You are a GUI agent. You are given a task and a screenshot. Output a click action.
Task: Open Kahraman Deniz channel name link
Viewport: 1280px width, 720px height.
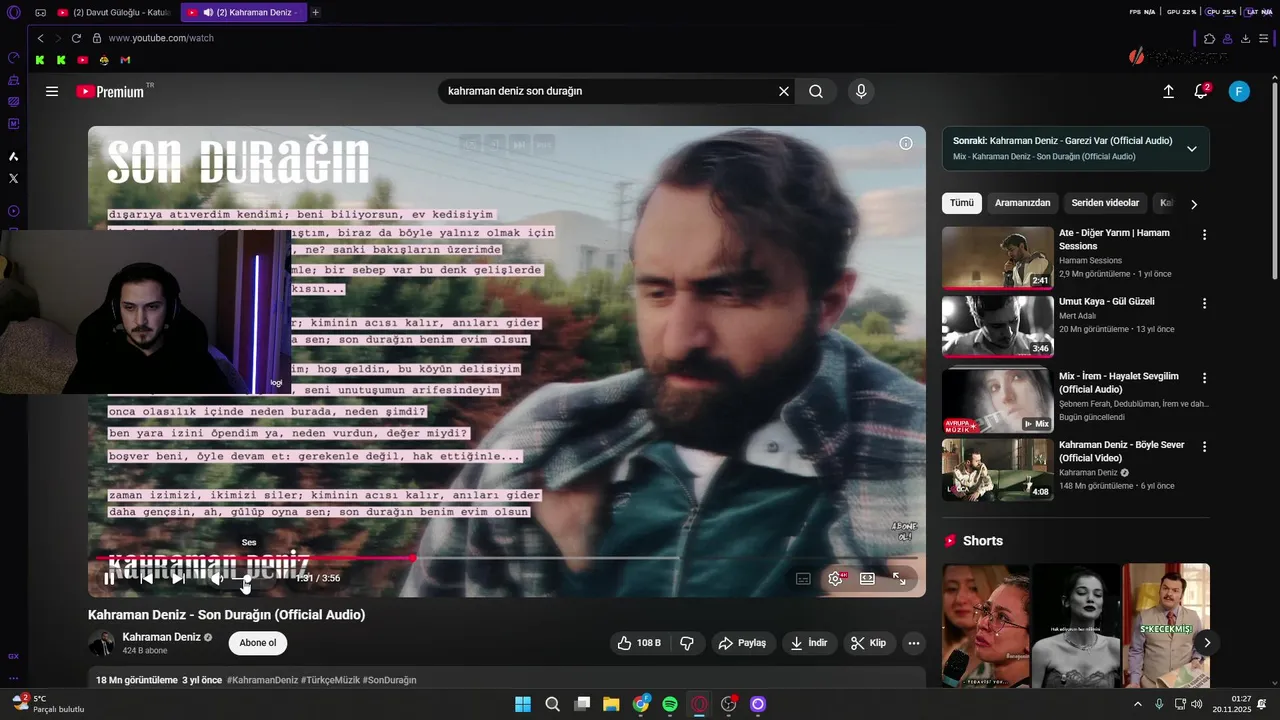coord(162,637)
